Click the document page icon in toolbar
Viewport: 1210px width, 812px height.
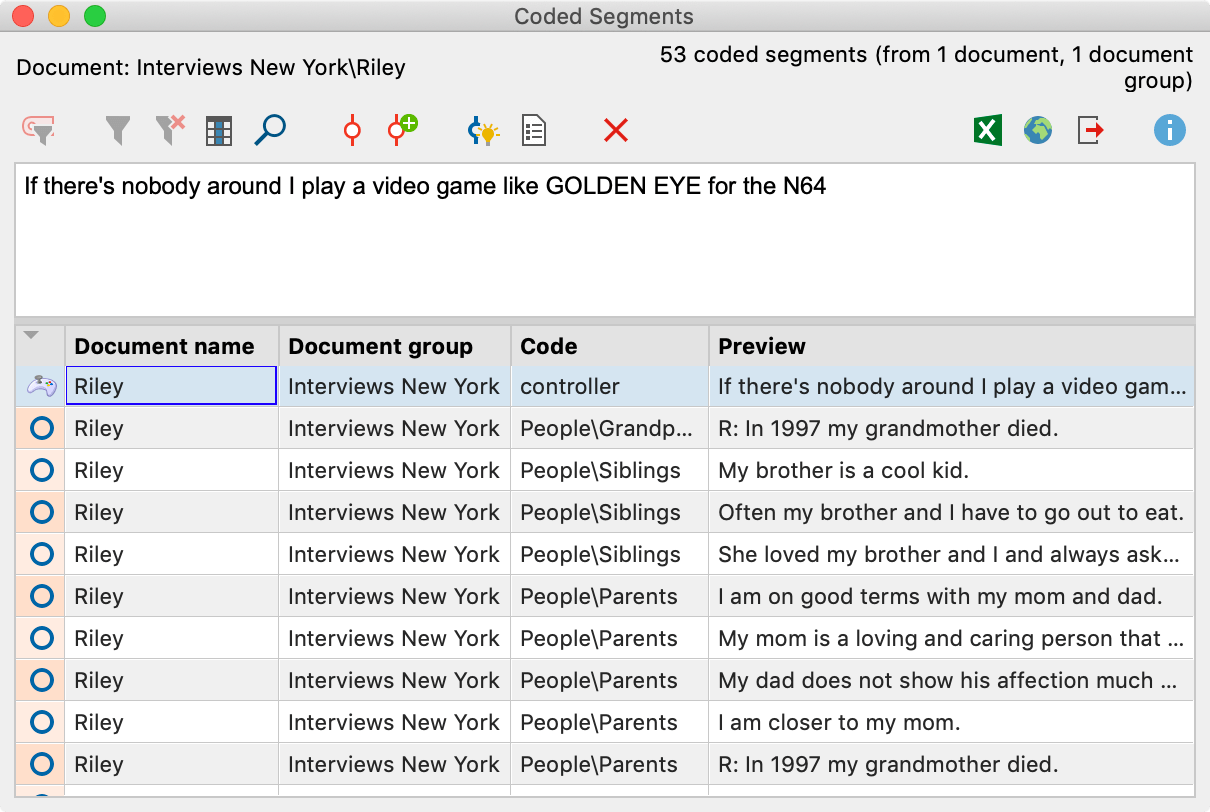tap(534, 131)
